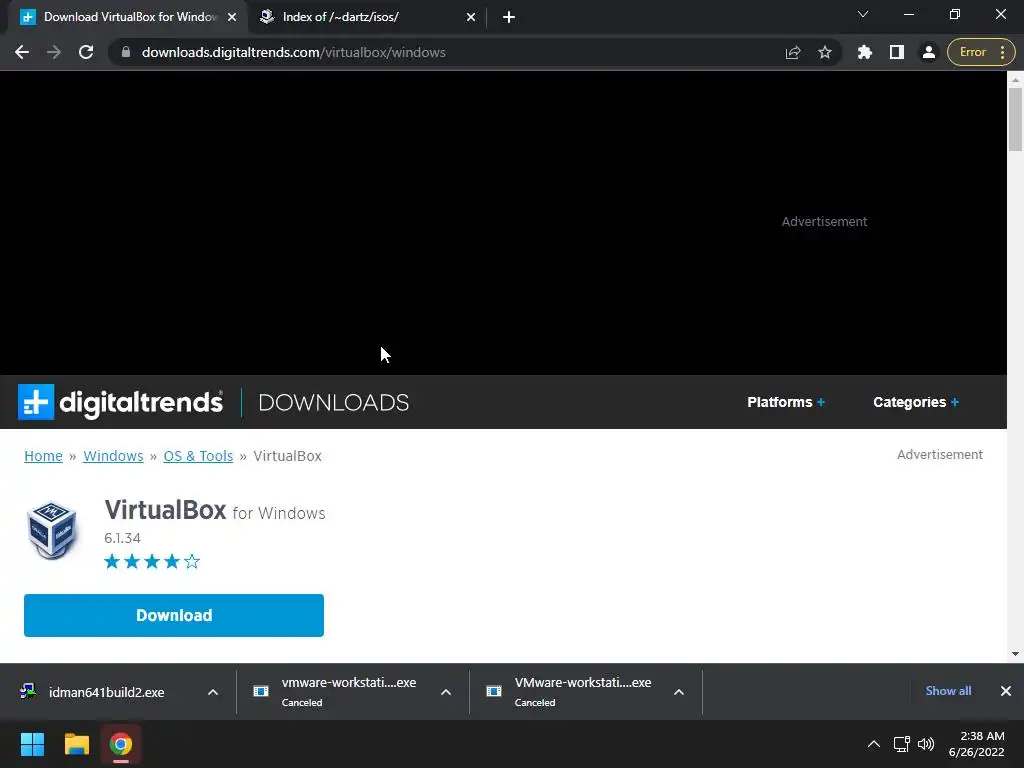1024x768 pixels.
Task: Click the scrollbar down arrow
Action: pos(1015,654)
